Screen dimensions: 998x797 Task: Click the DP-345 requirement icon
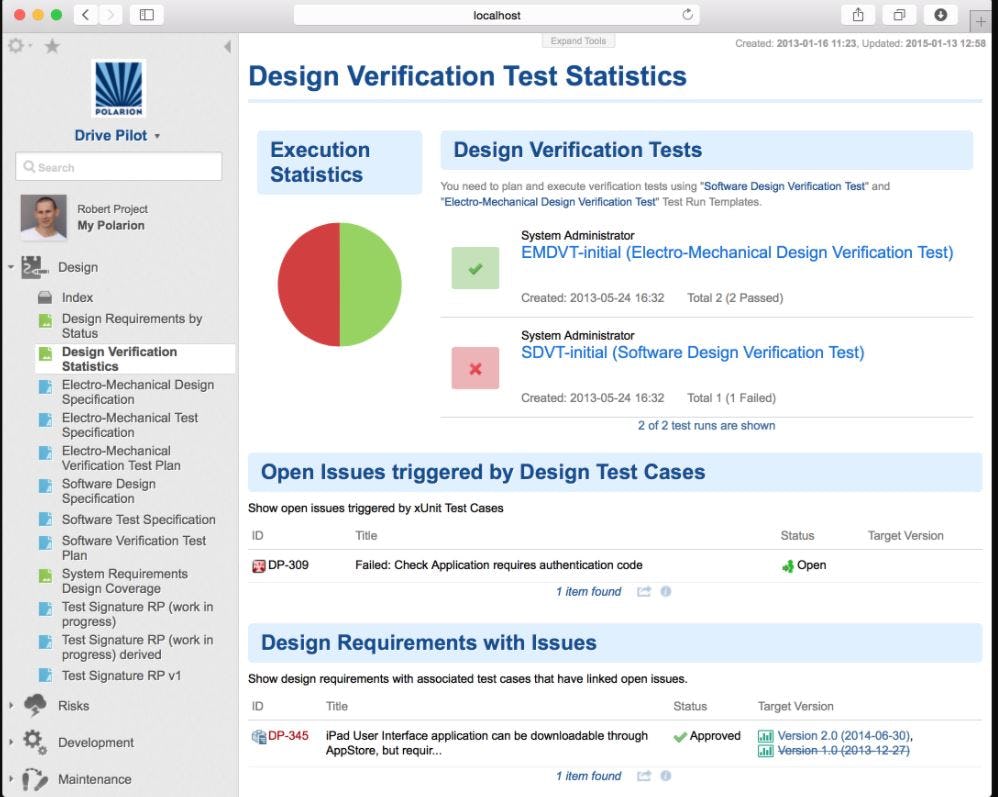(x=258, y=736)
